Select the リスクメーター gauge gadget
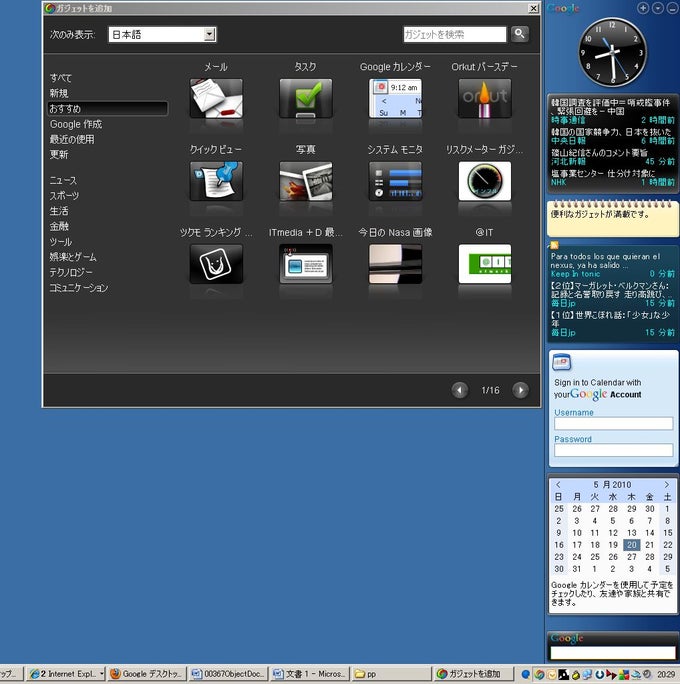 click(485, 181)
